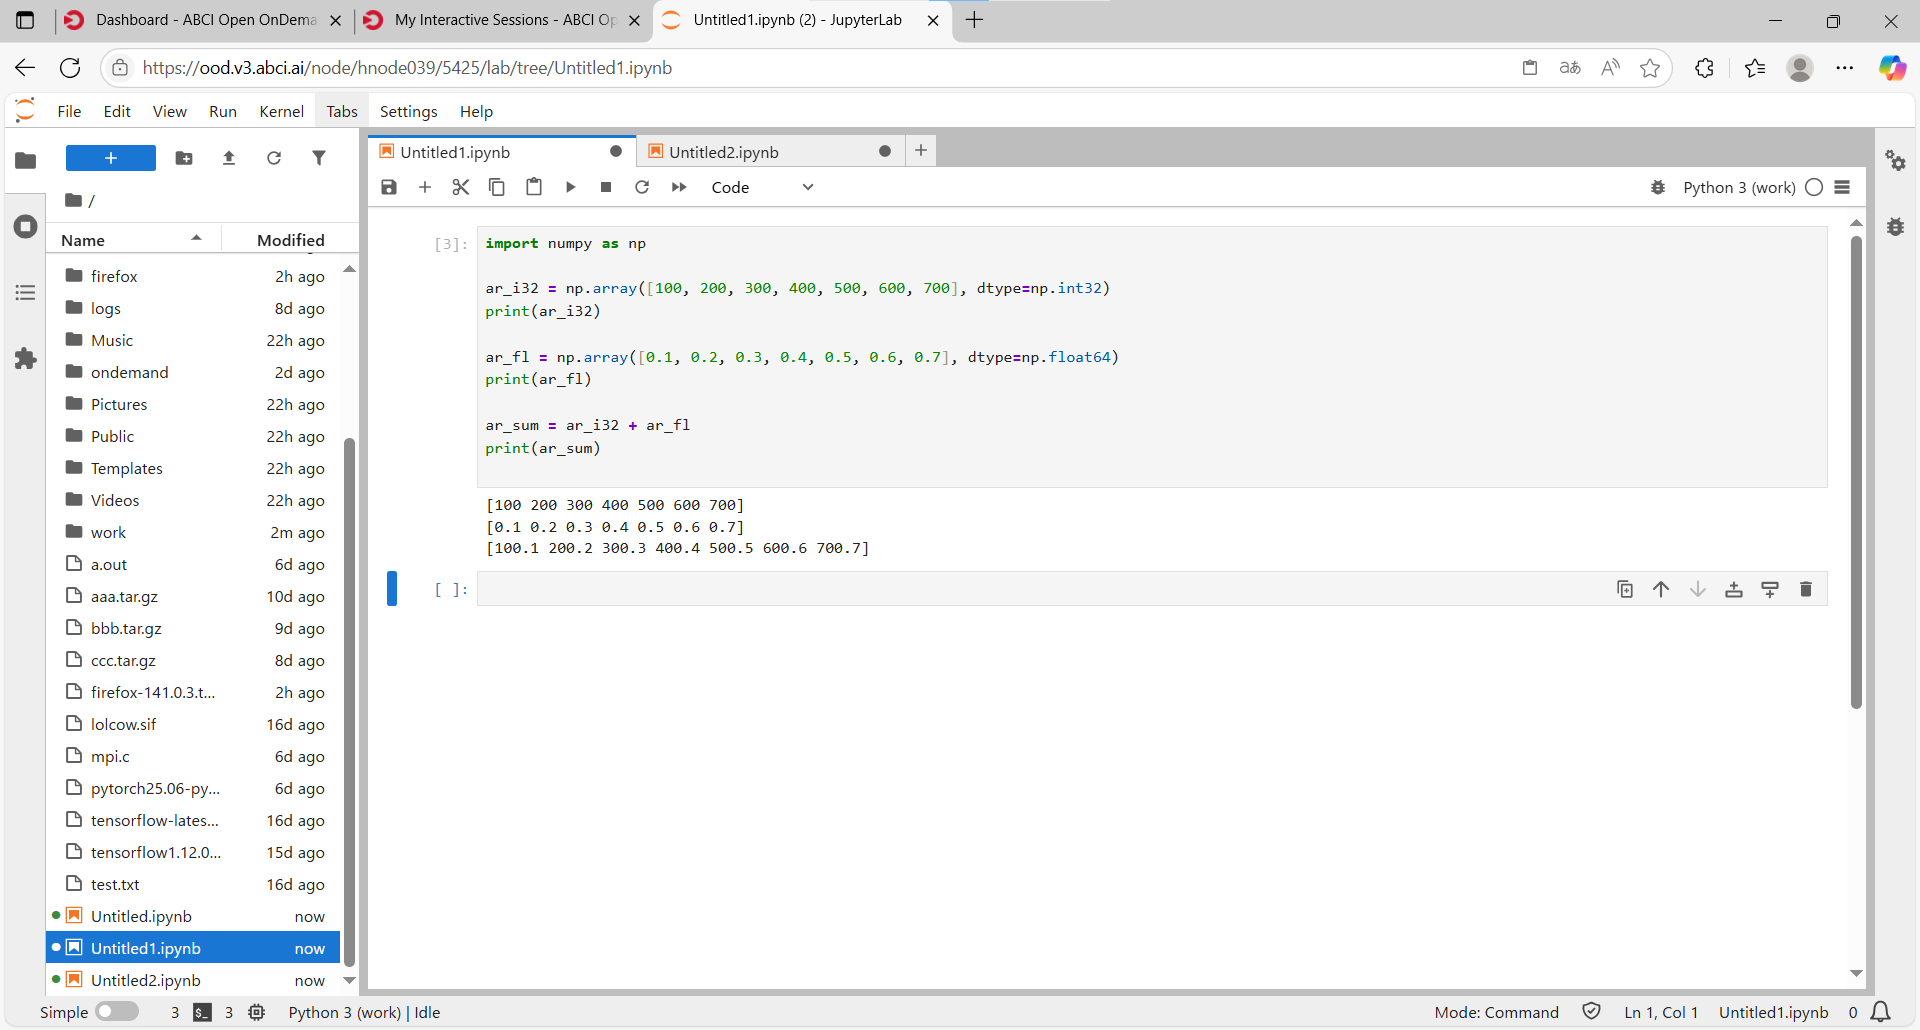This screenshot has height=1030, width=1920.
Task: Click the browser address bar URL
Action: click(x=407, y=68)
